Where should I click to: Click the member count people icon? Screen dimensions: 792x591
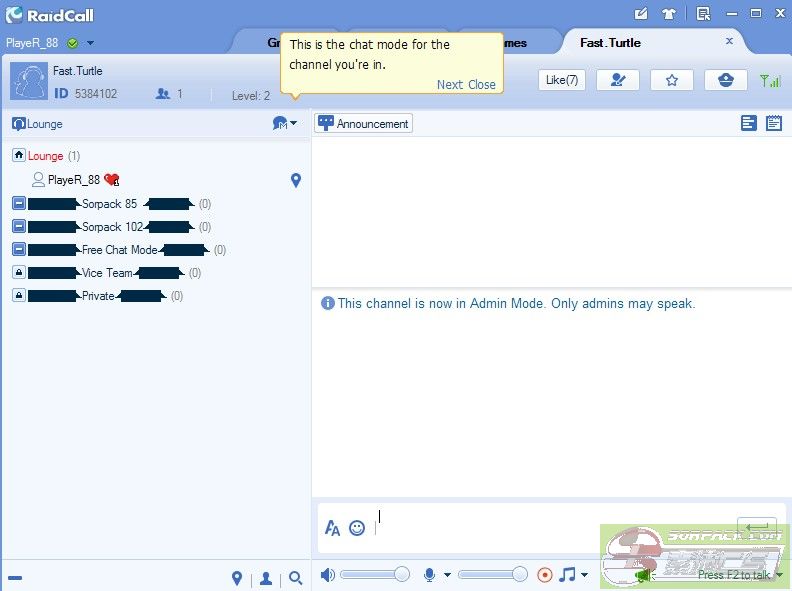(163, 94)
